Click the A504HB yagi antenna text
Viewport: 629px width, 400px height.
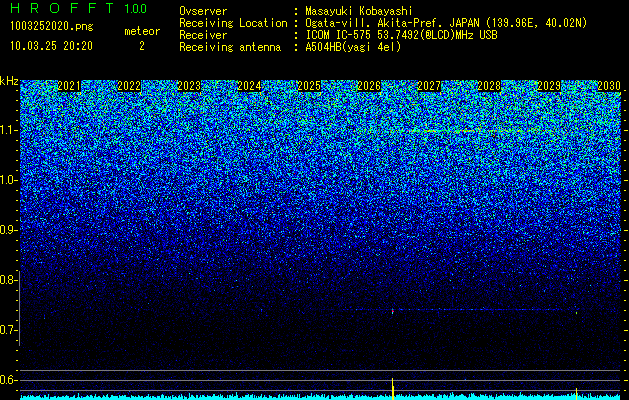point(353,47)
